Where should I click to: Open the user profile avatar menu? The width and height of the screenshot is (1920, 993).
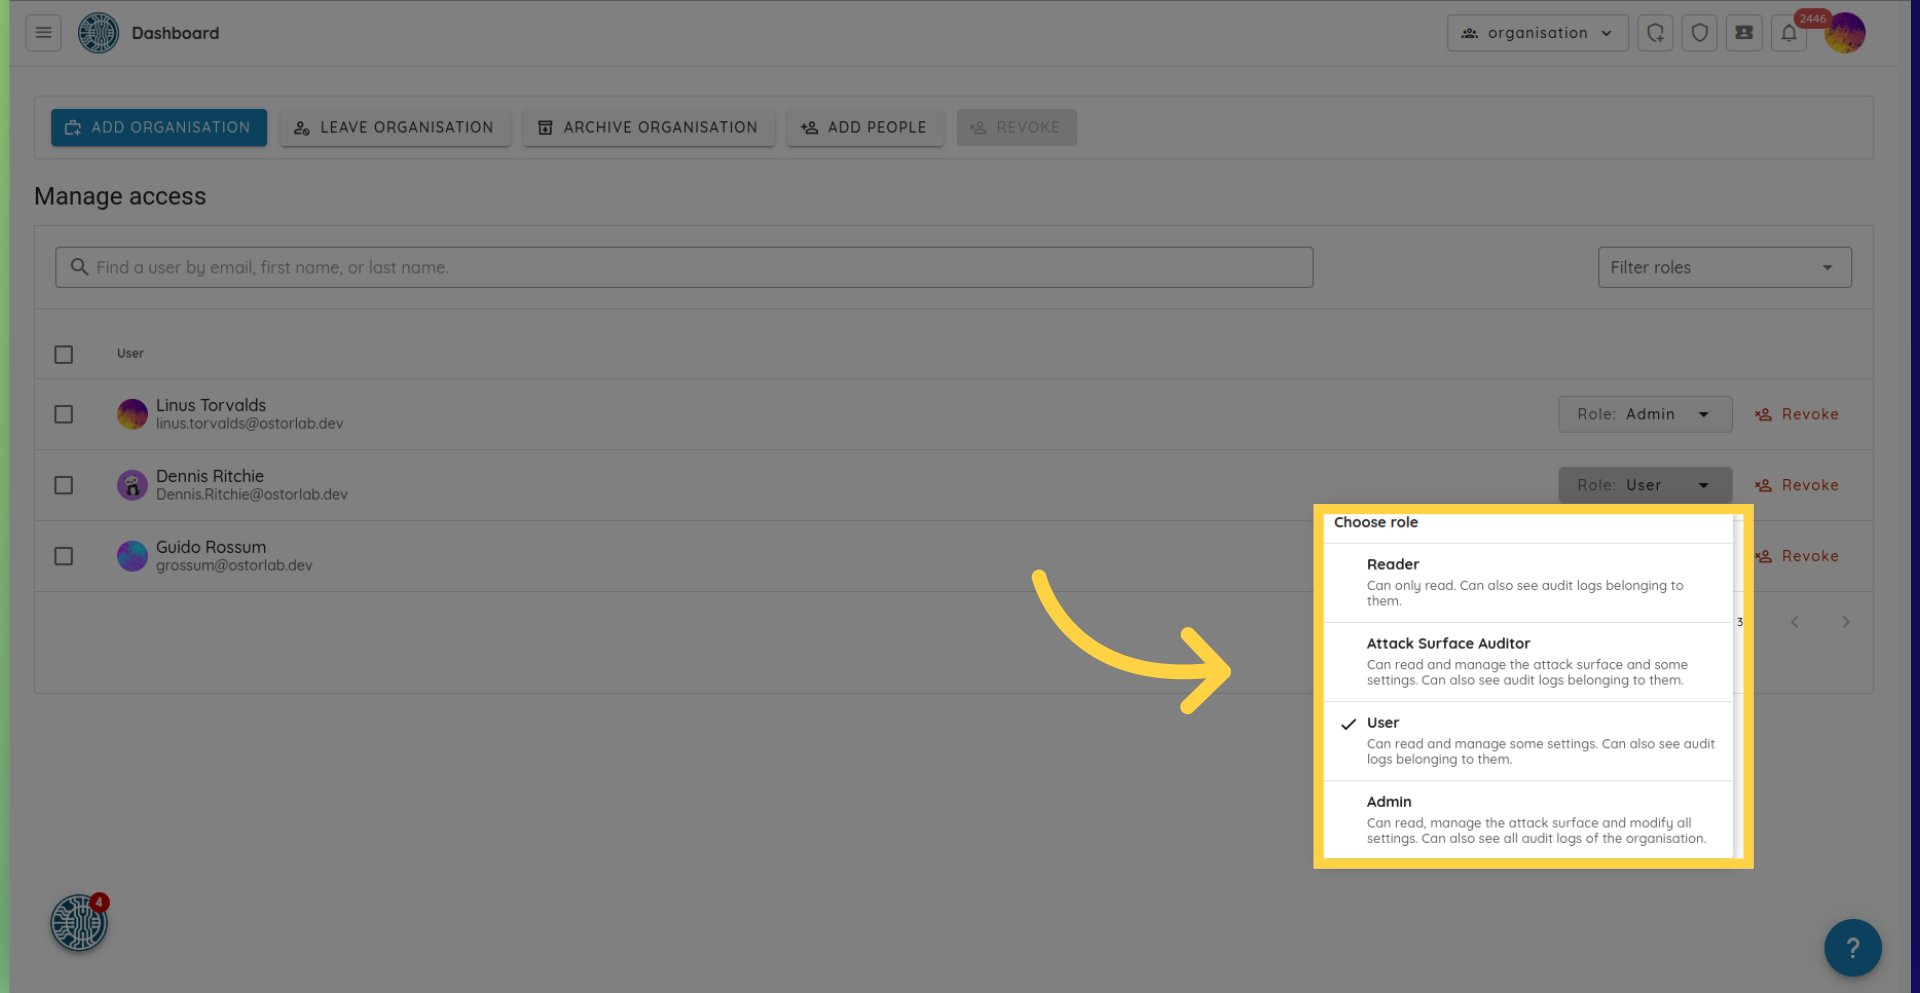click(x=1845, y=33)
